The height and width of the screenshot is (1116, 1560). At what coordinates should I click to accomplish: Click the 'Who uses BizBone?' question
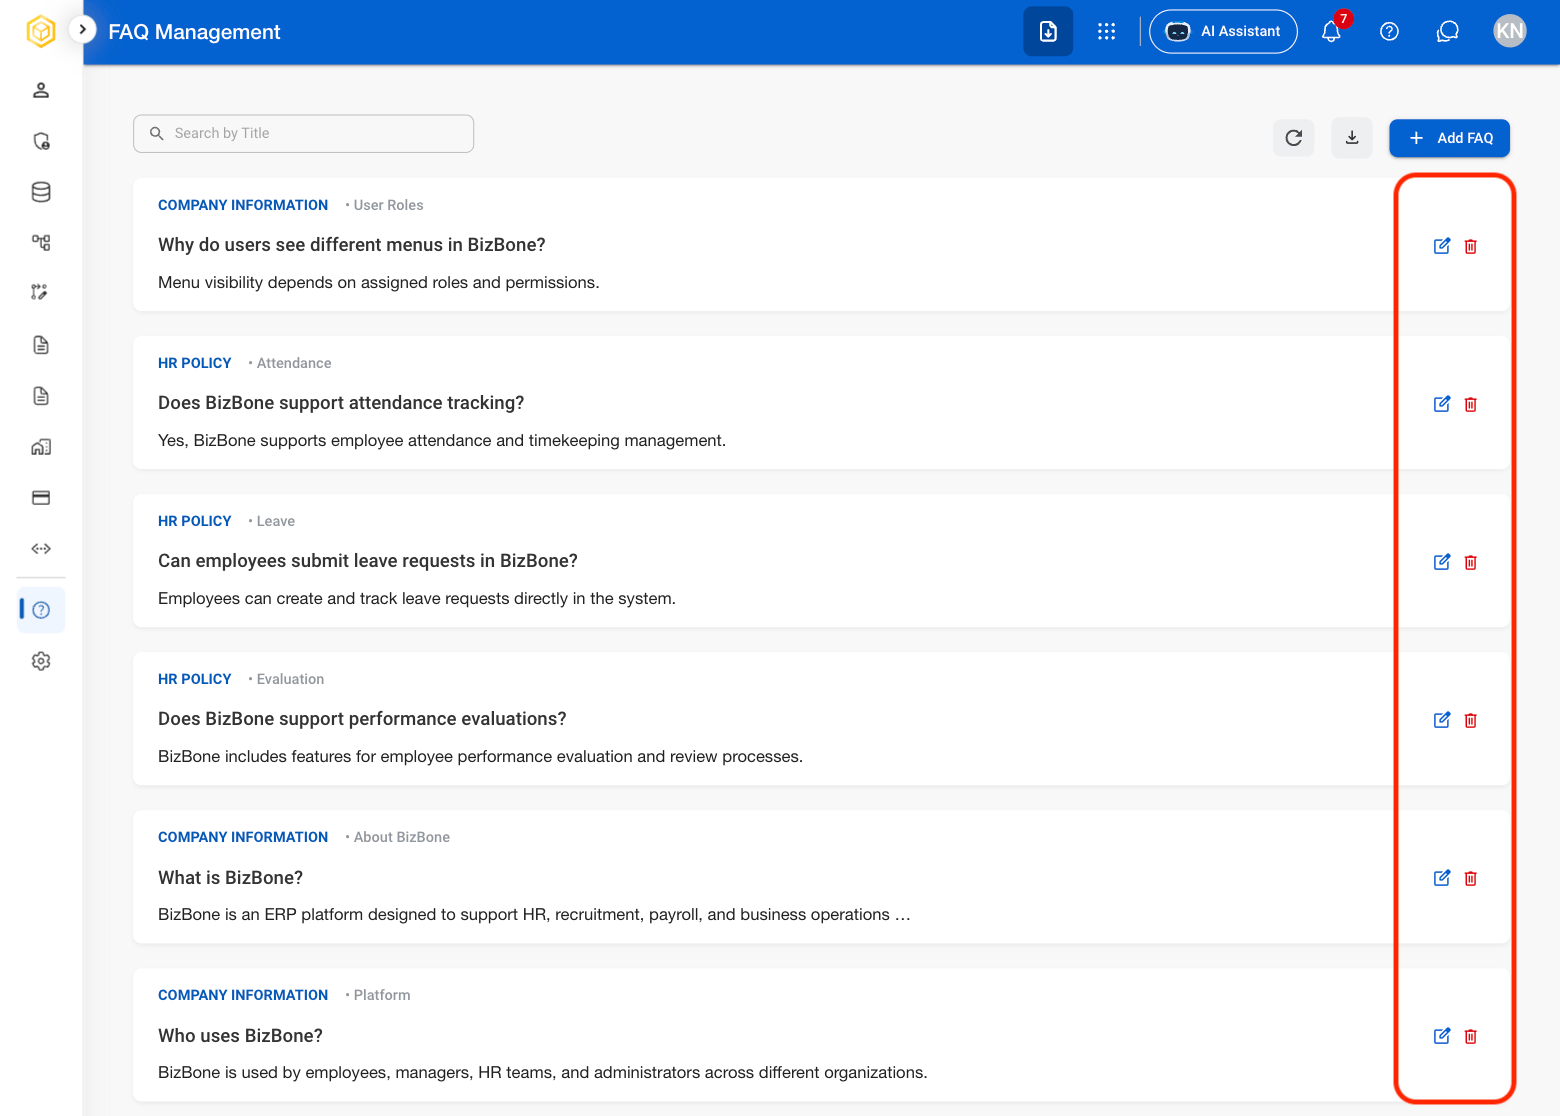click(x=240, y=1035)
